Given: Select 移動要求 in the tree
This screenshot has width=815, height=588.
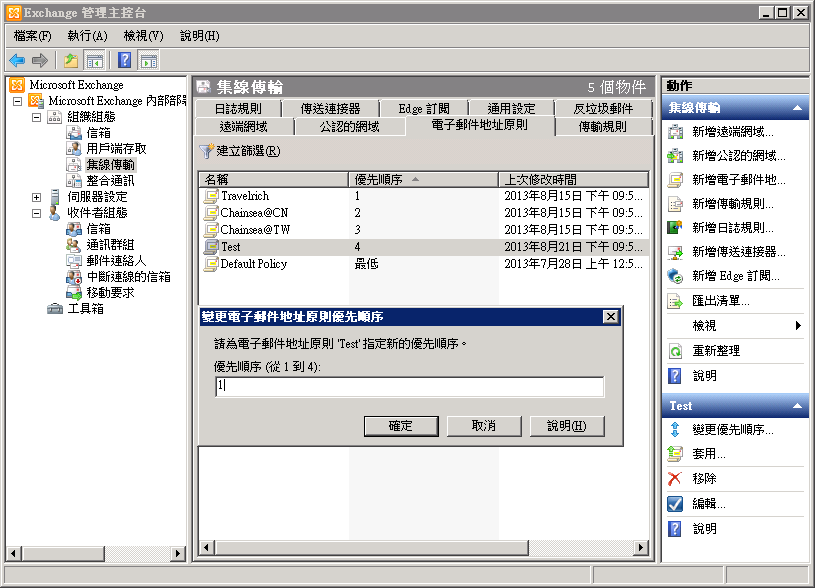Looking at the screenshot, I should [x=110, y=293].
